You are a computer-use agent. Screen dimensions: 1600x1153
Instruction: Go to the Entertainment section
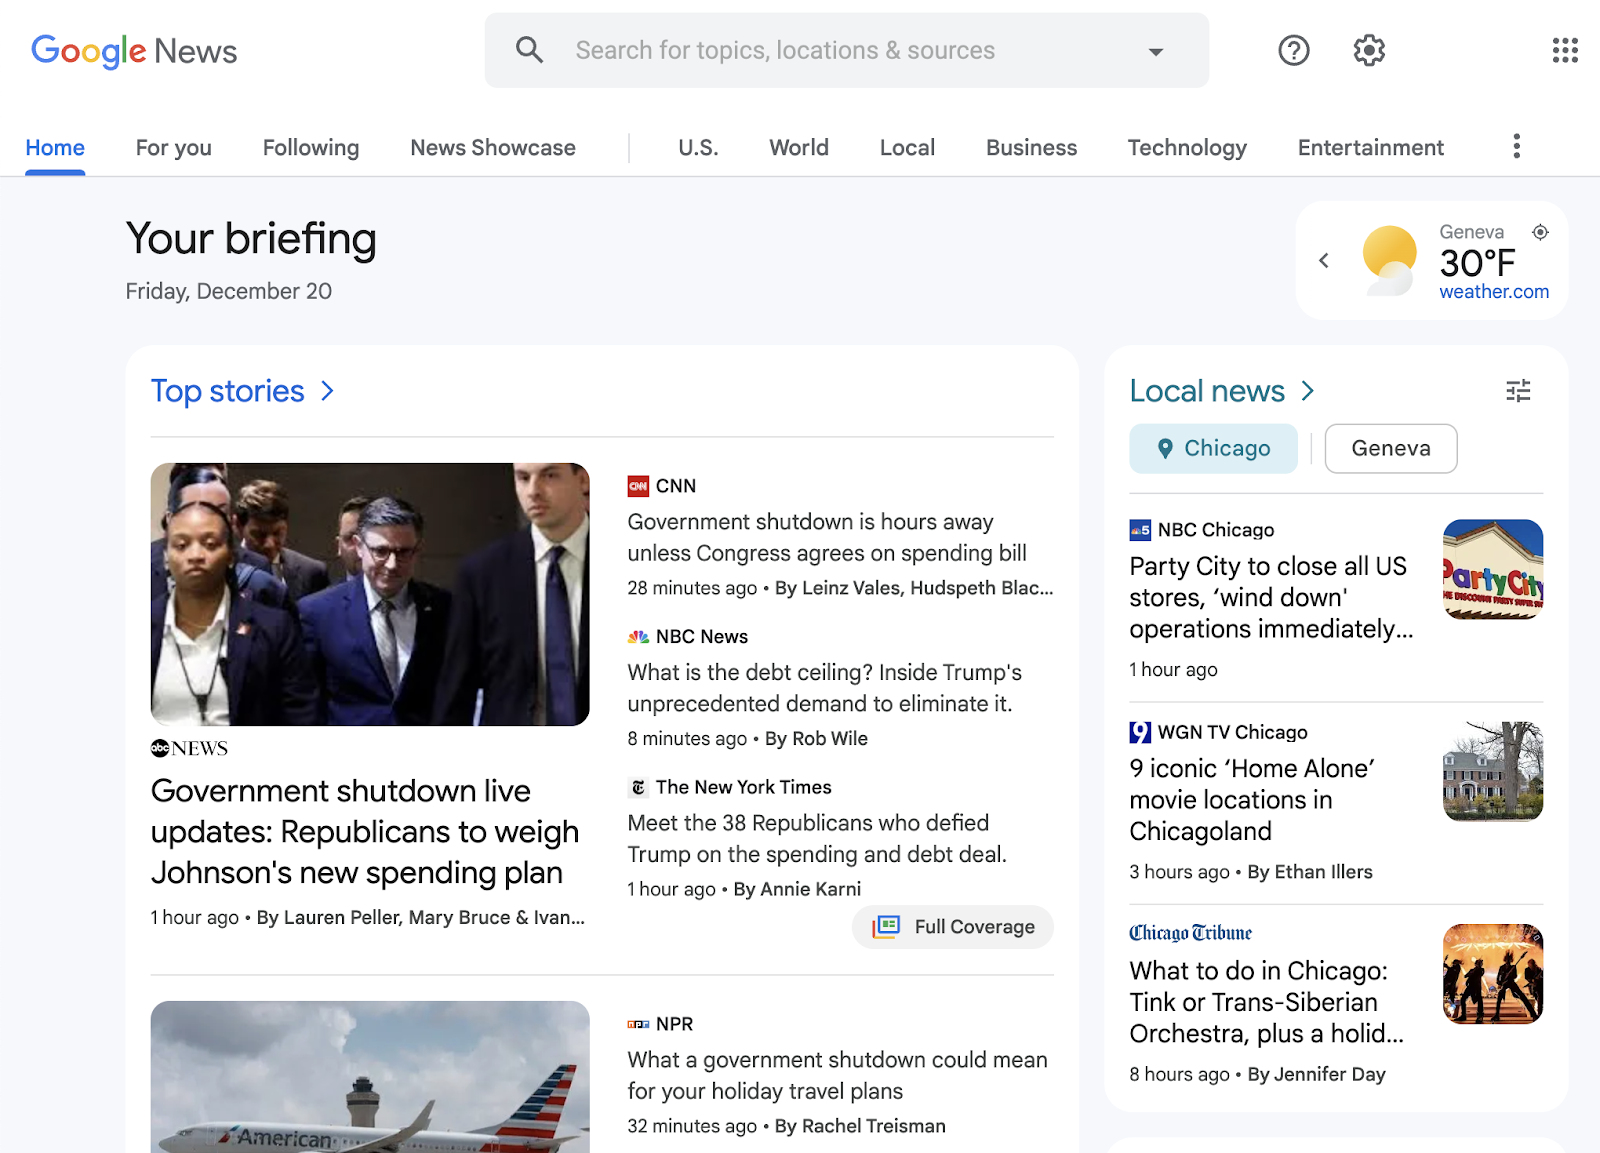pos(1371,148)
